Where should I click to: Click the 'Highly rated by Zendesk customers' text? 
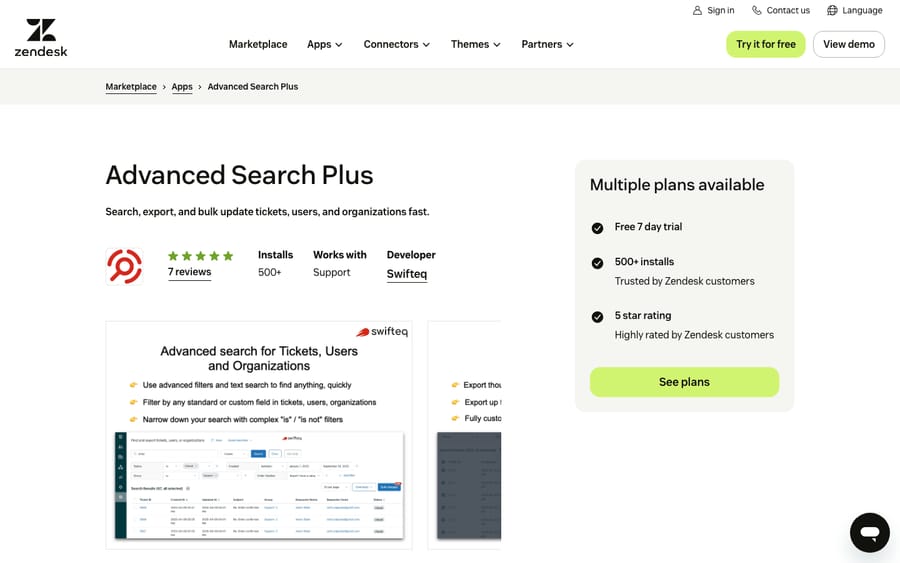point(694,335)
